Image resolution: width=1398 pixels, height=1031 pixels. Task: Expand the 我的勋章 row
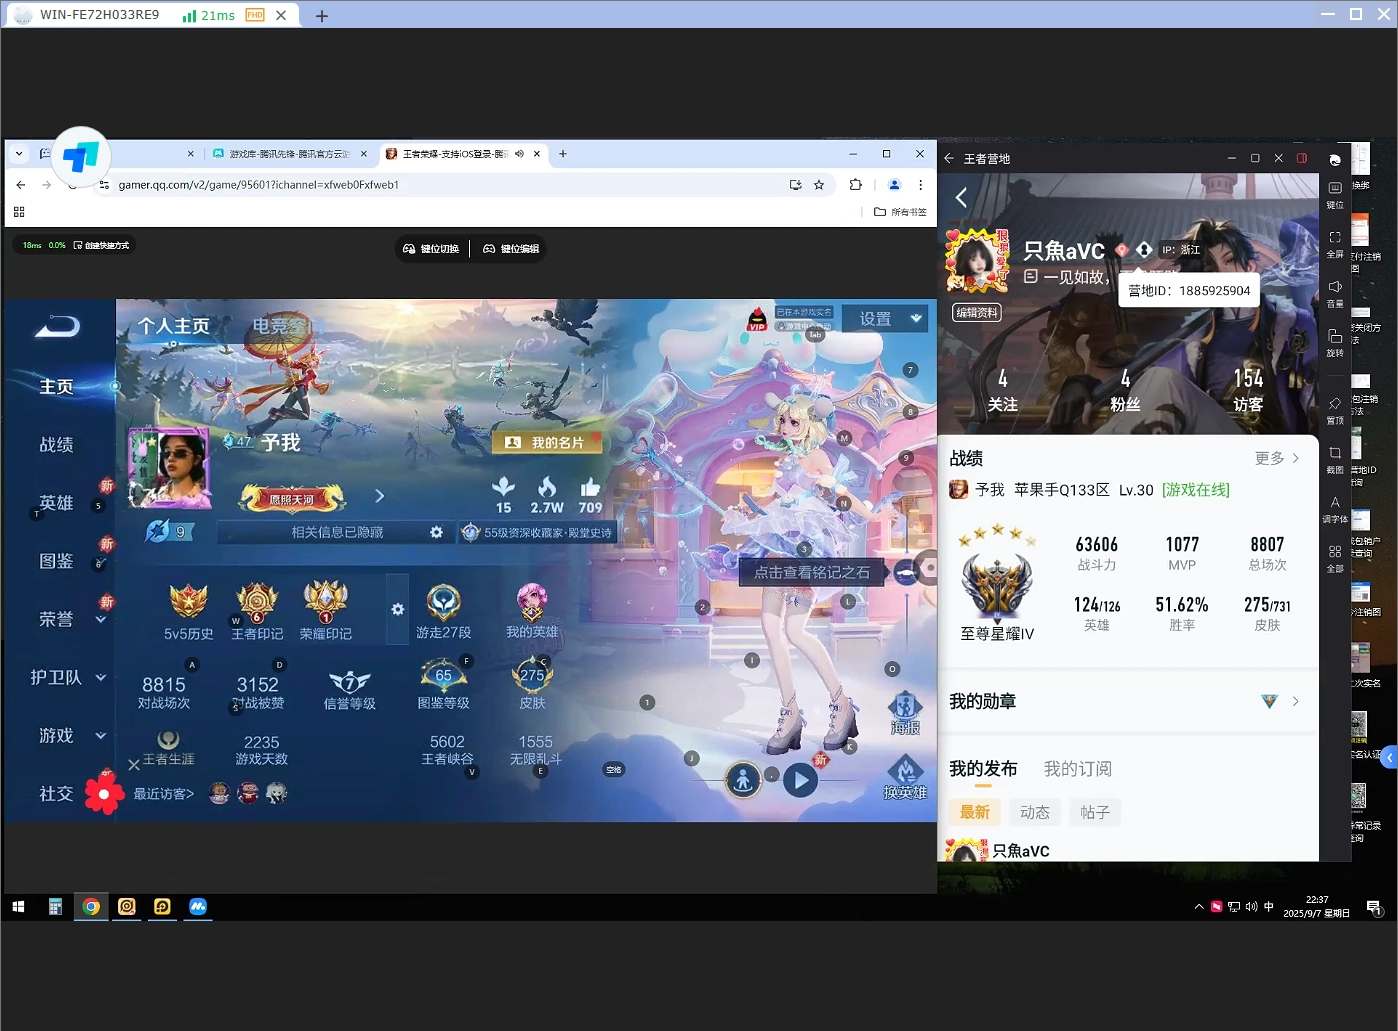[x=1127, y=702]
